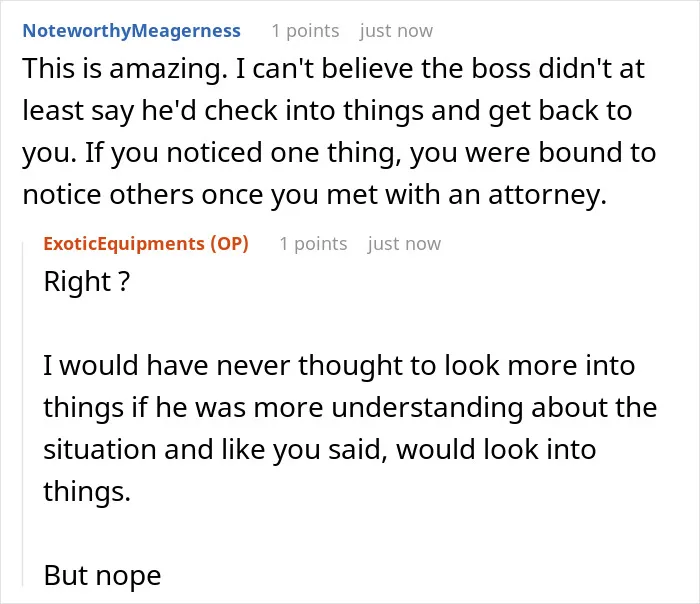
Task: Click the top comment's just now timestamp
Action: click(396, 31)
